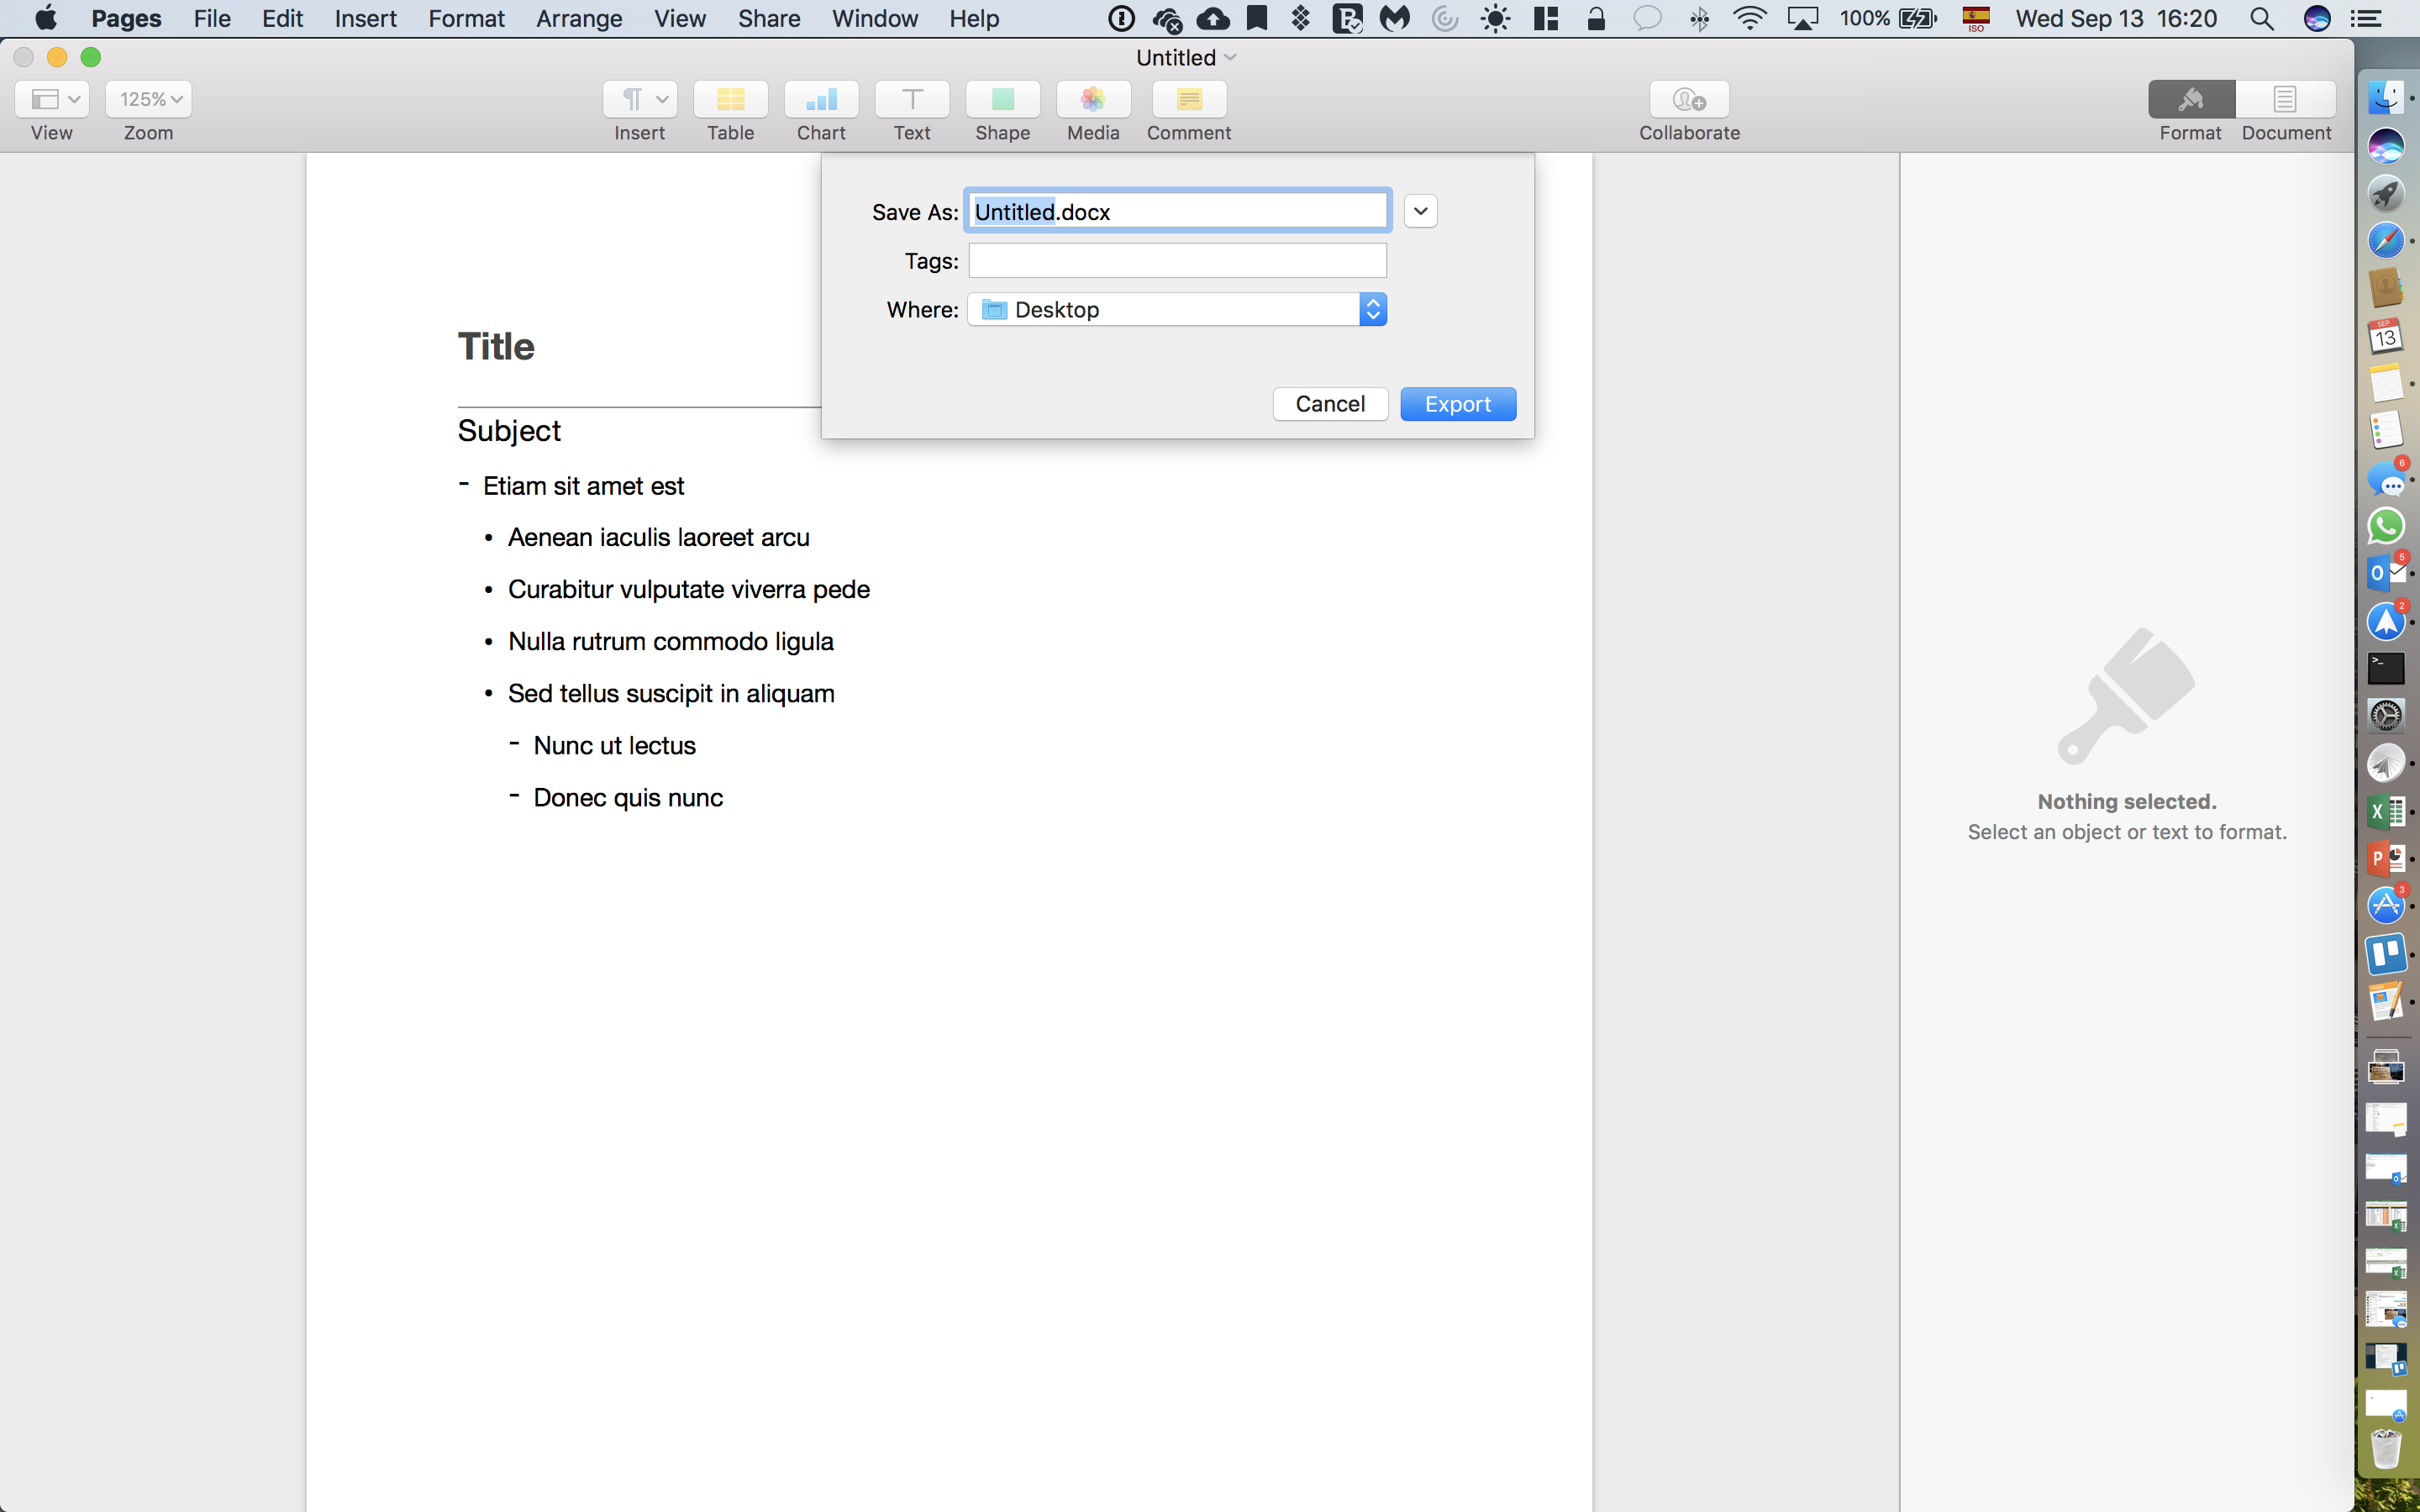The image size is (2420, 1512).
Task: Add a Shape to the document
Action: [1002, 110]
